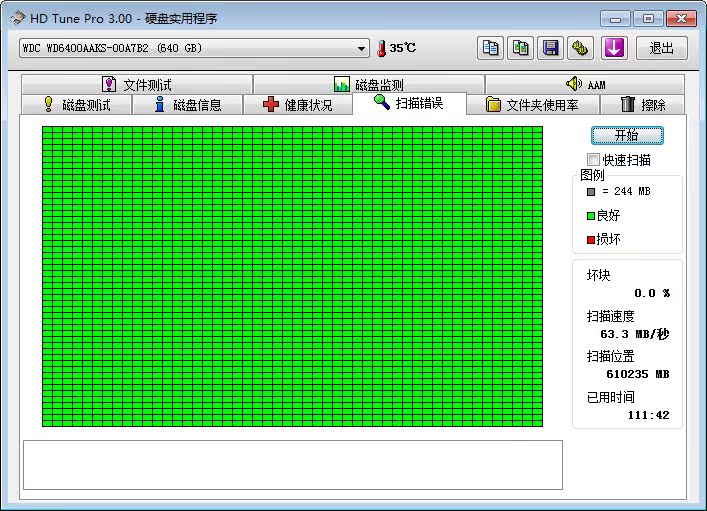Click the green scan block grid
This screenshot has width=707, height=511.
[x=292, y=276]
